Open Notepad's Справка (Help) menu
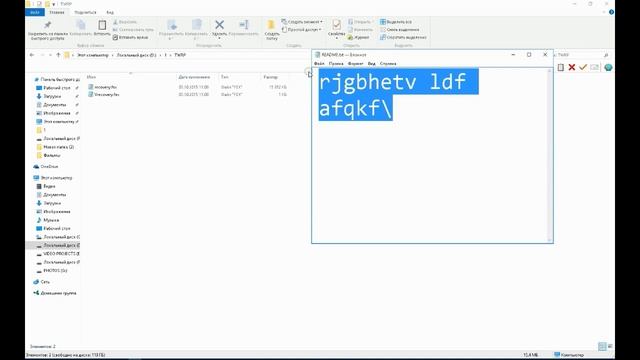Viewport: 640px width, 360px height. click(388, 64)
